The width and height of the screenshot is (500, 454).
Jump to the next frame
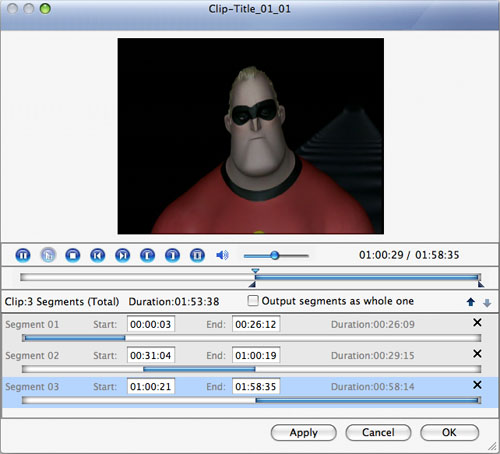[x=123, y=255]
